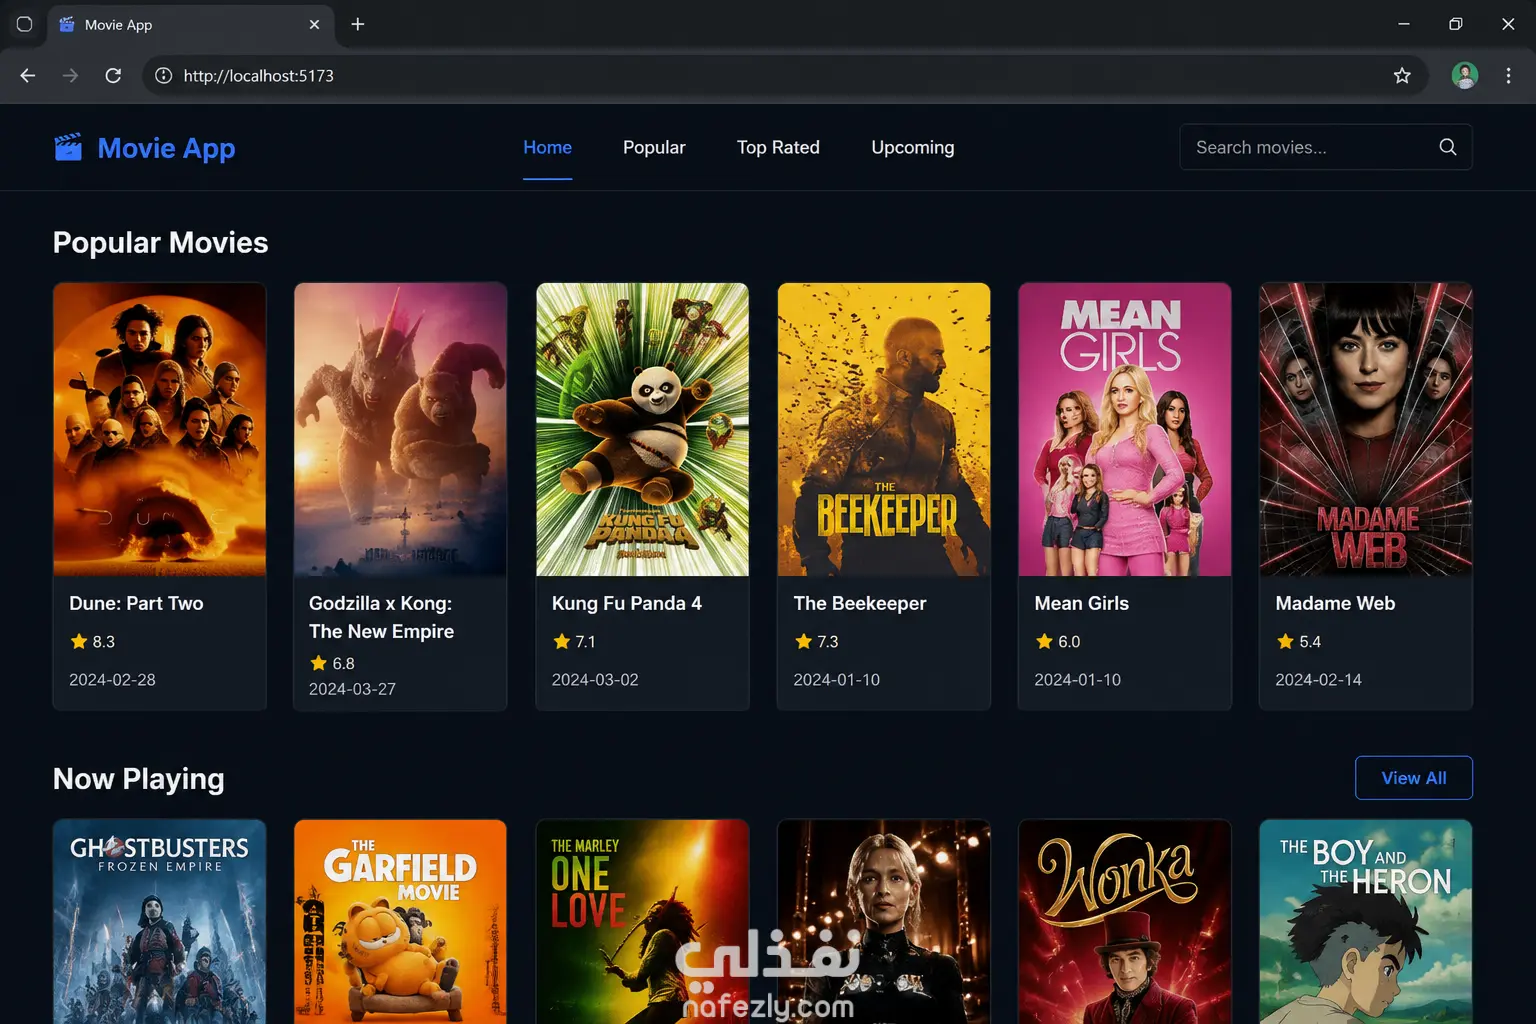Click the 2024-03-02 release date
Screen dimensions: 1536x1024
click(595, 680)
